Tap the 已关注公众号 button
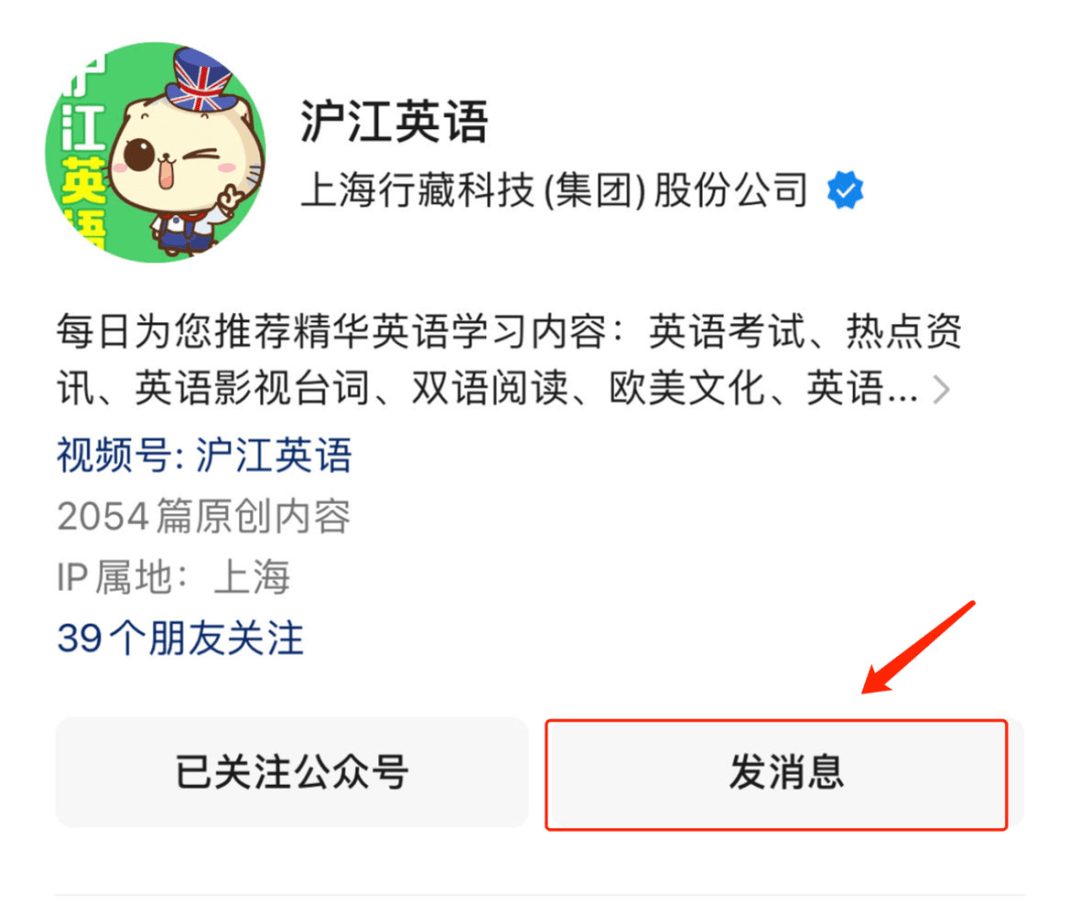This screenshot has width=1080, height=903. point(292,772)
